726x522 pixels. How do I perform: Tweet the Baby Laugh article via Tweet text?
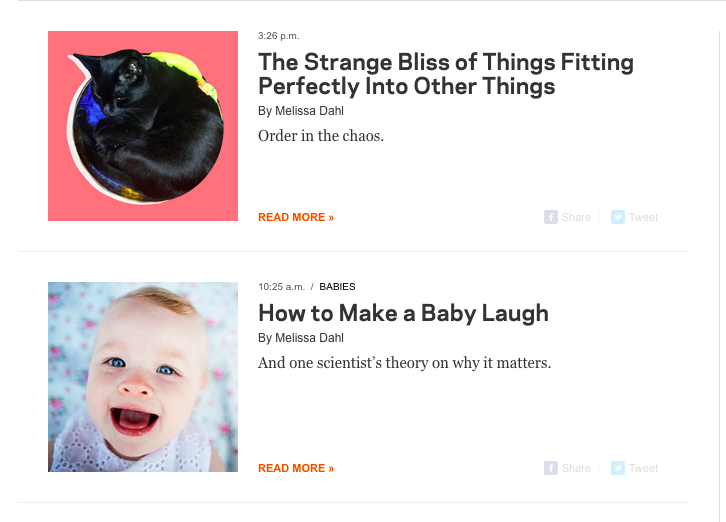pos(643,468)
